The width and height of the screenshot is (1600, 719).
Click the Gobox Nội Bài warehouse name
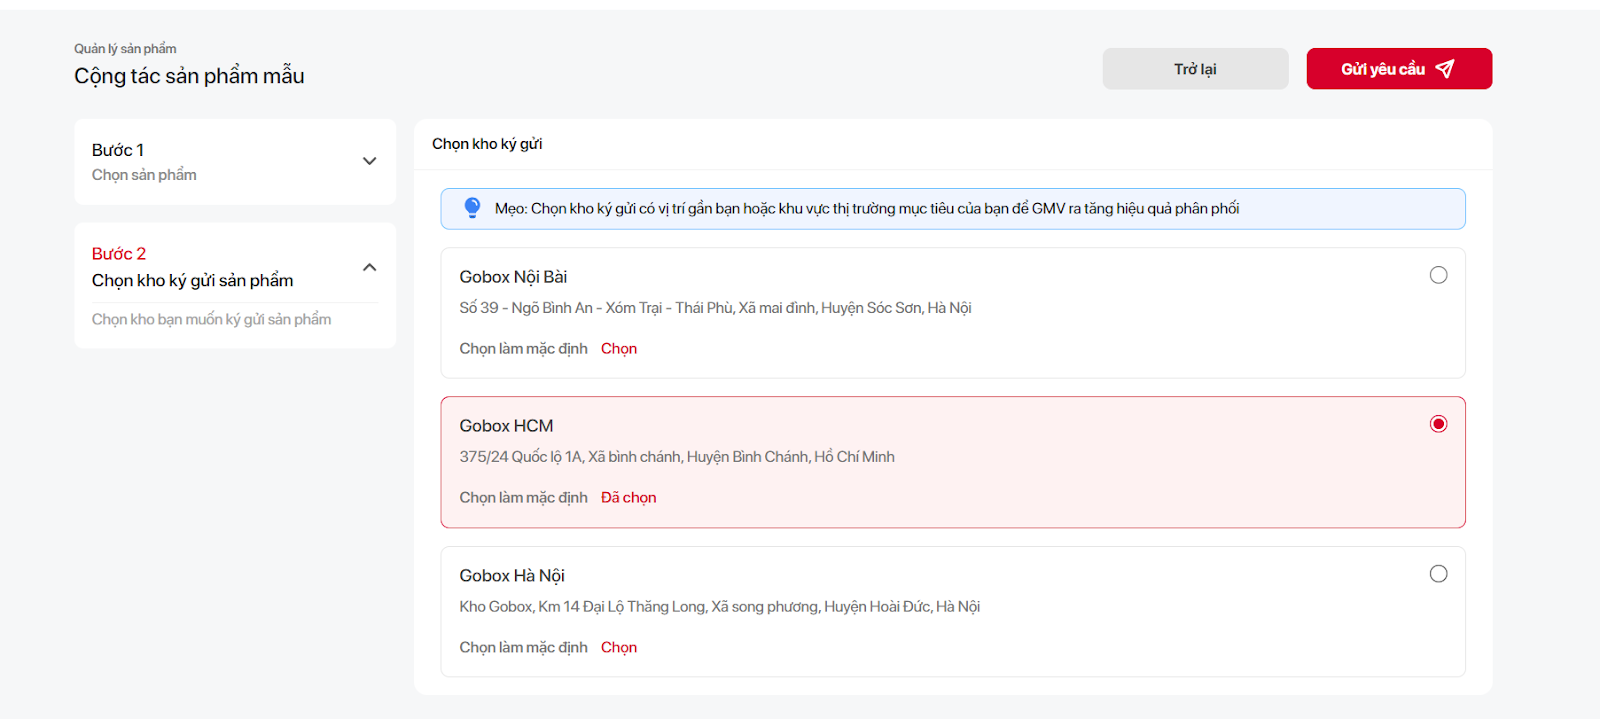pos(513,277)
